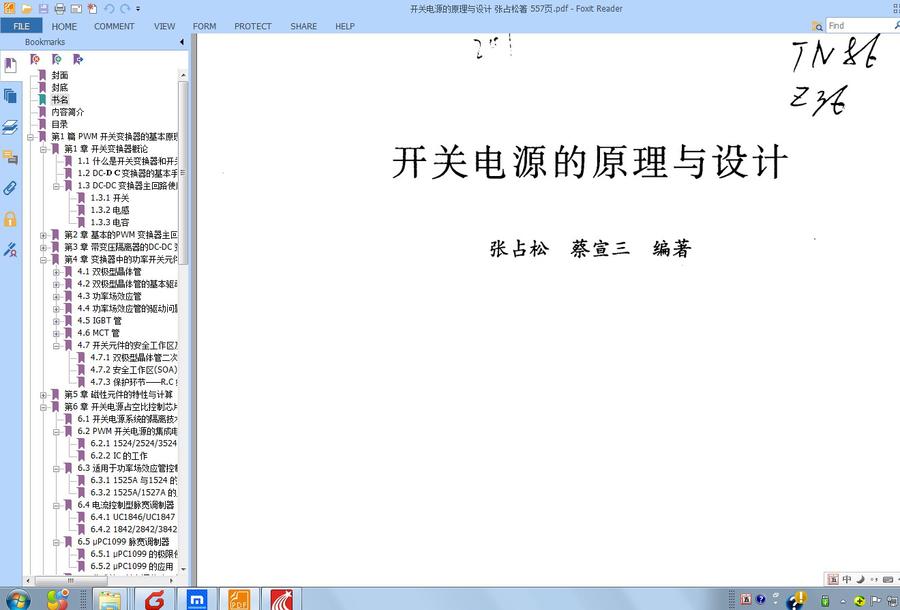This screenshot has width=900, height=610.
Task: Click the expand-current-bookmark icon above the bookmark list
Action: click(x=78, y=59)
